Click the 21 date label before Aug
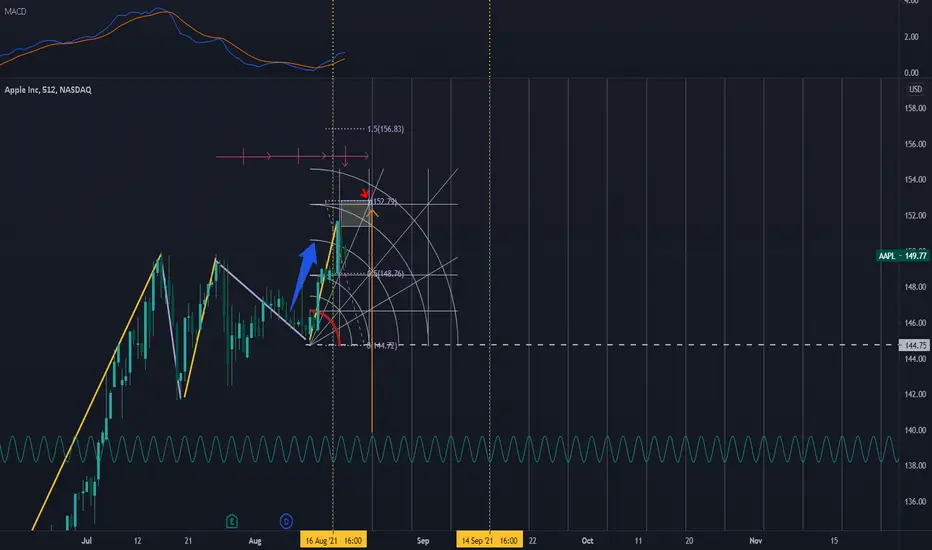The height and width of the screenshot is (550, 932). 188,540
